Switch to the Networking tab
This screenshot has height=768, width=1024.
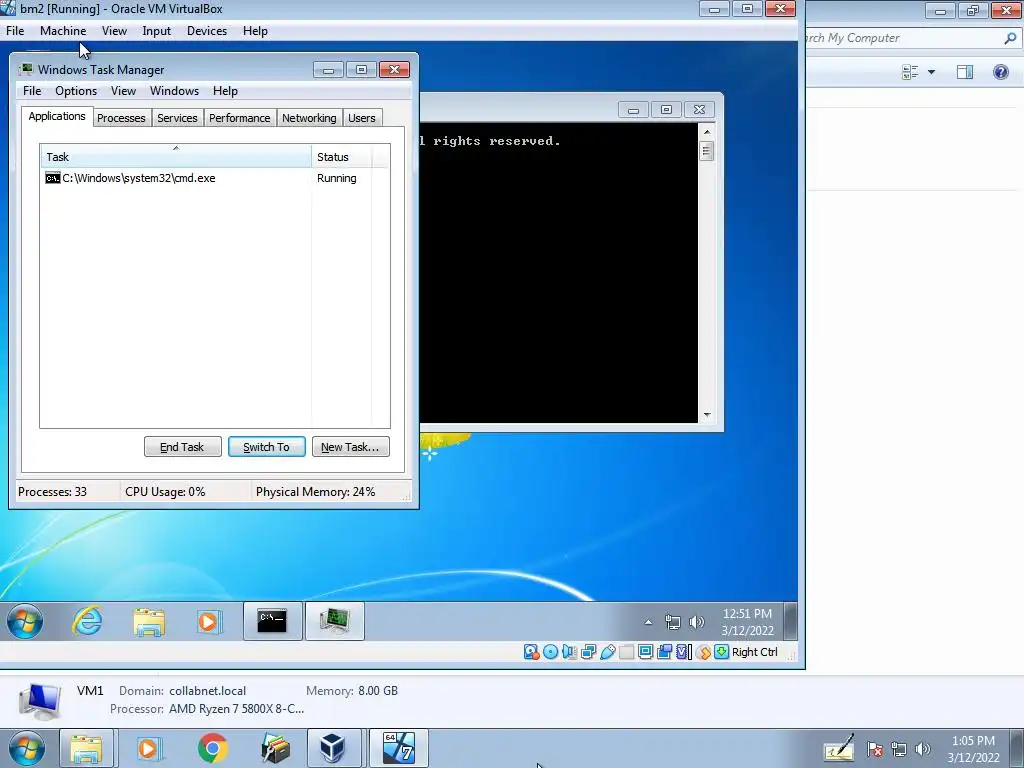(x=310, y=118)
